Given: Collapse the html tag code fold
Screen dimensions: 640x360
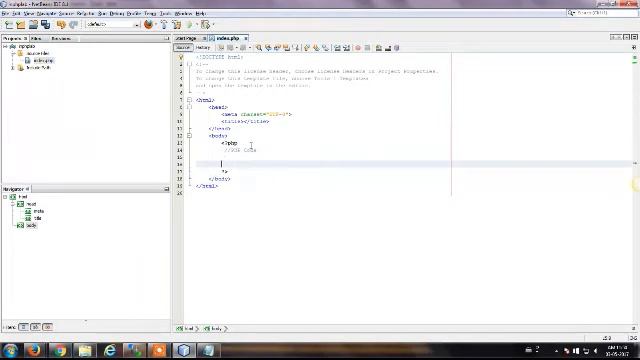Looking at the screenshot, I should (189, 100).
